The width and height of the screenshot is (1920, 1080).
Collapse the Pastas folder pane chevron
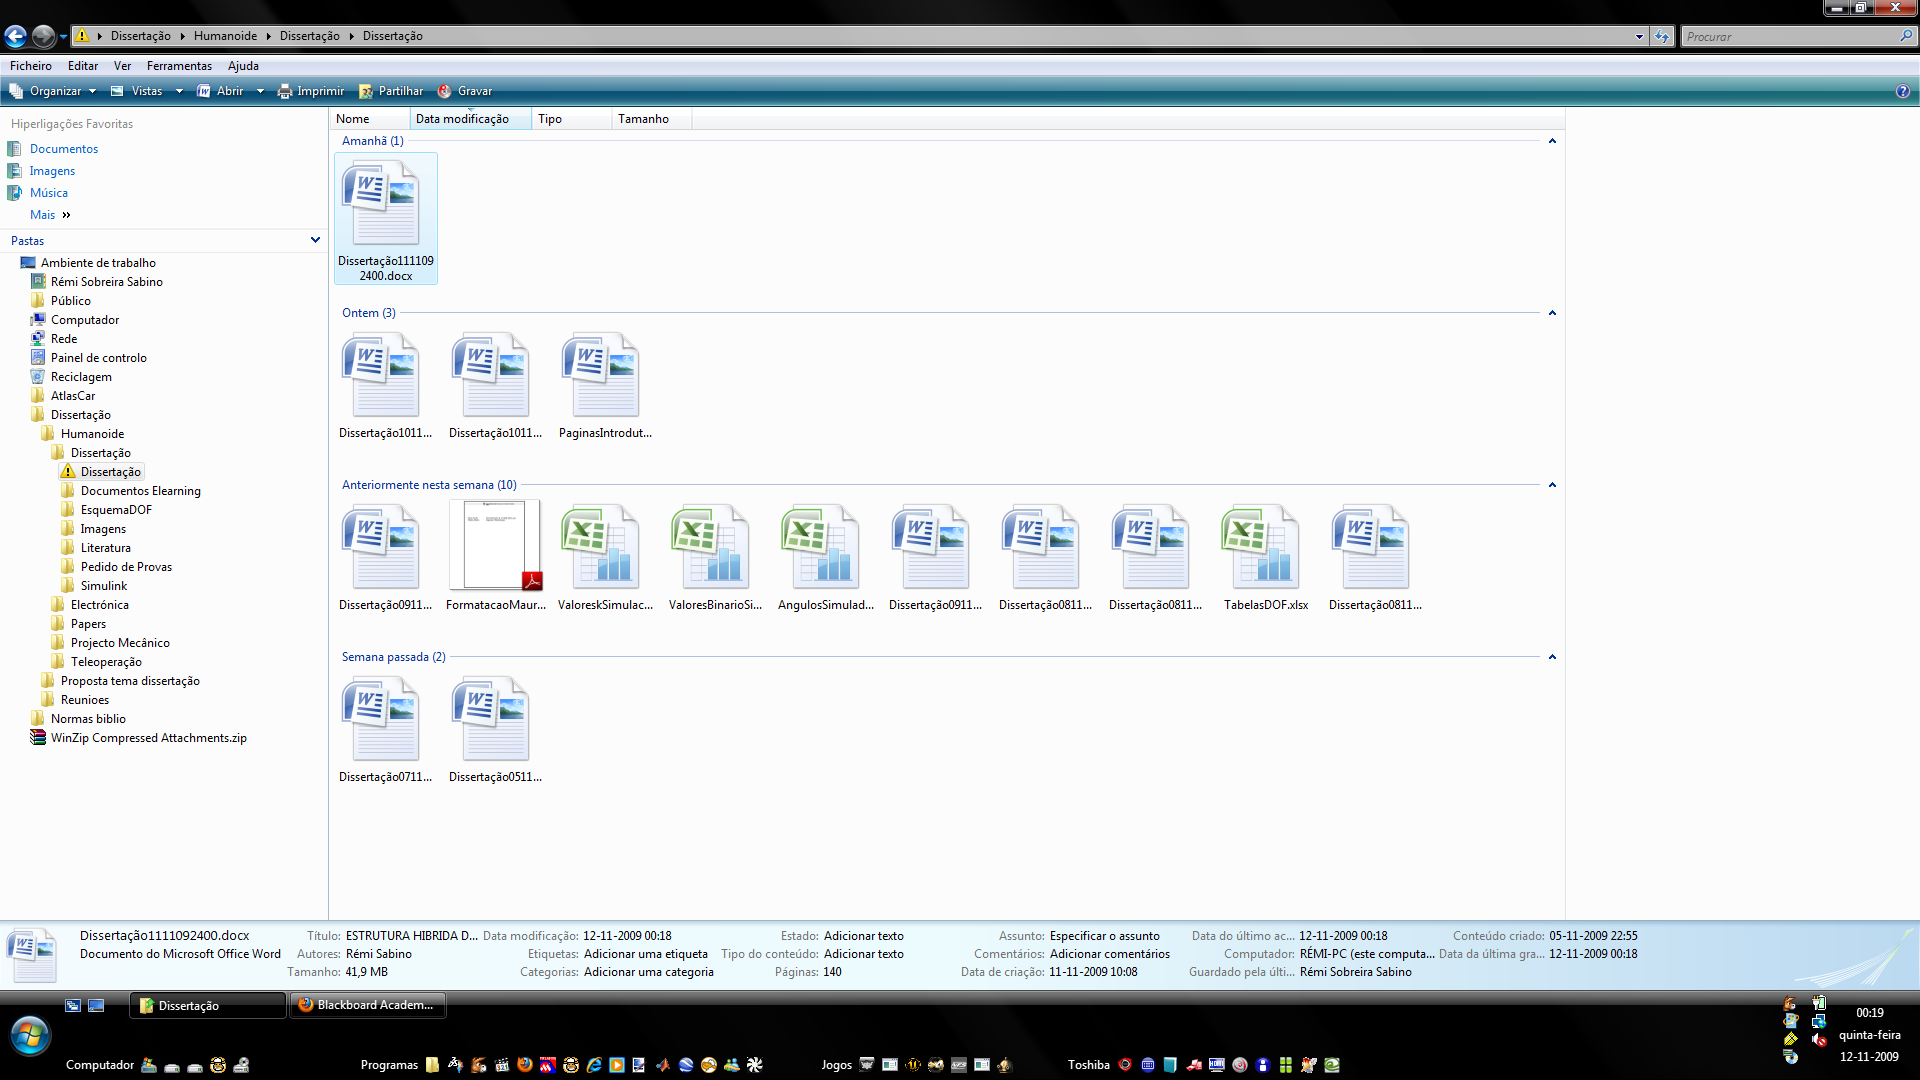315,240
